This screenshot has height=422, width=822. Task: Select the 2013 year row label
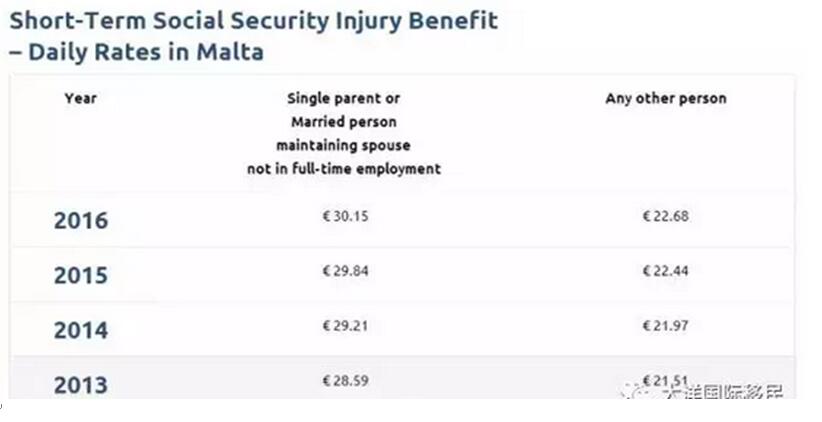81,385
